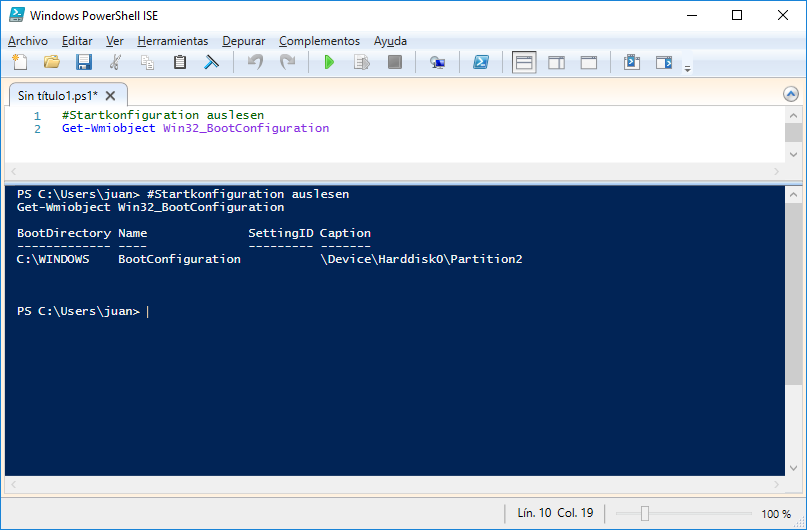Viewport: 807px width, 530px height.
Task: Click the zoom slider thumb
Action: tap(644, 513)
